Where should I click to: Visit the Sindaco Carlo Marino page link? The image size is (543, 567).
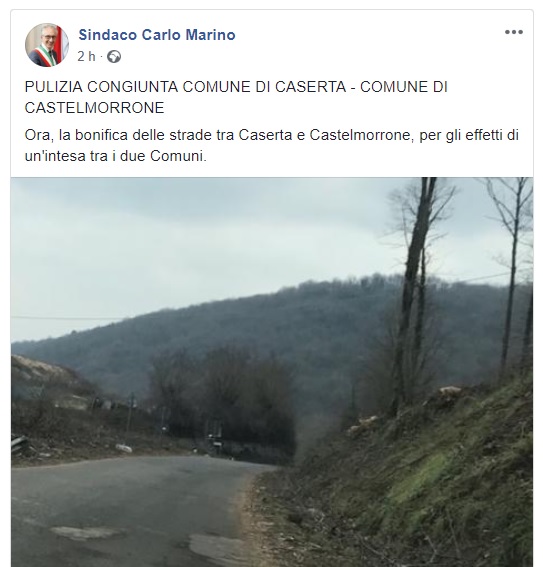[157, 35]
